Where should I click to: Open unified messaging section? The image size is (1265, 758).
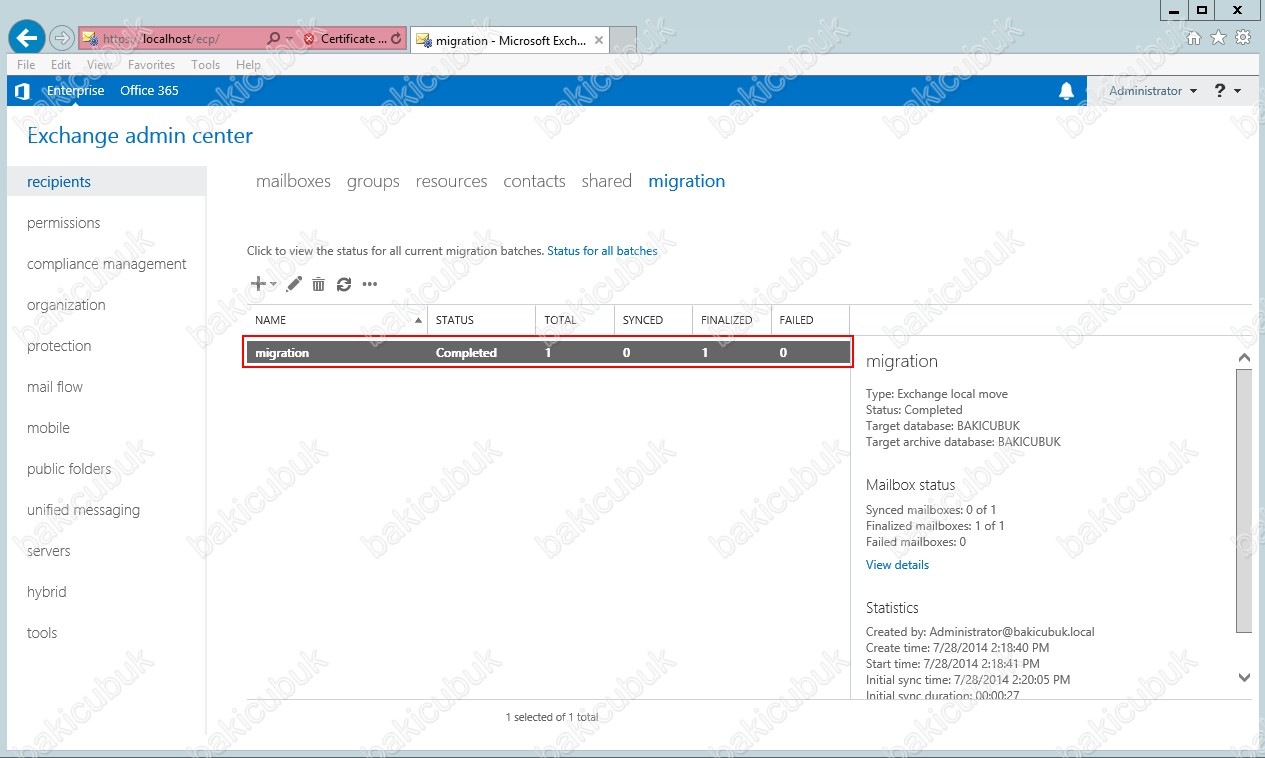[83, 510]
